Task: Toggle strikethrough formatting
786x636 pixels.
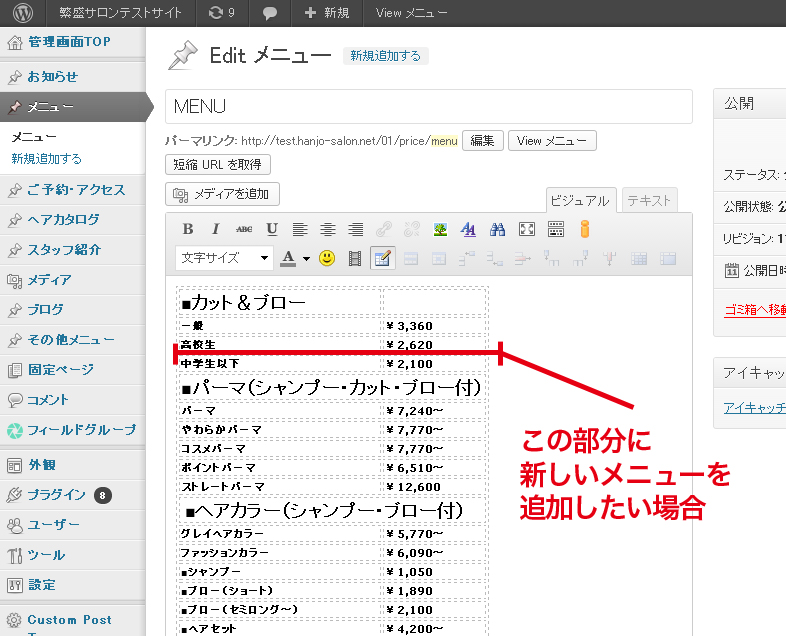Action: pos(243,229)
